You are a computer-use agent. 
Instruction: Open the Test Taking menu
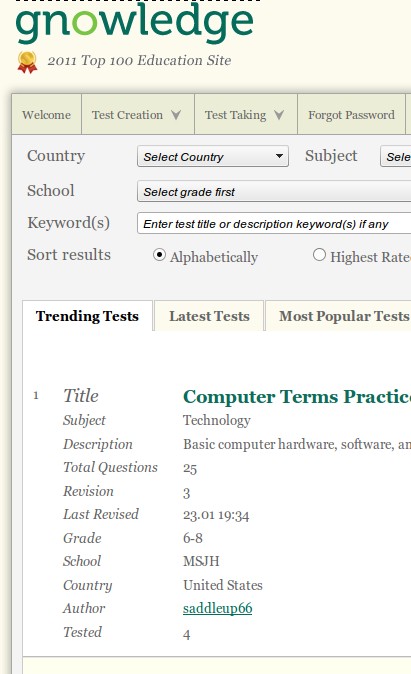pyautogui.click(x=246, y=115)
